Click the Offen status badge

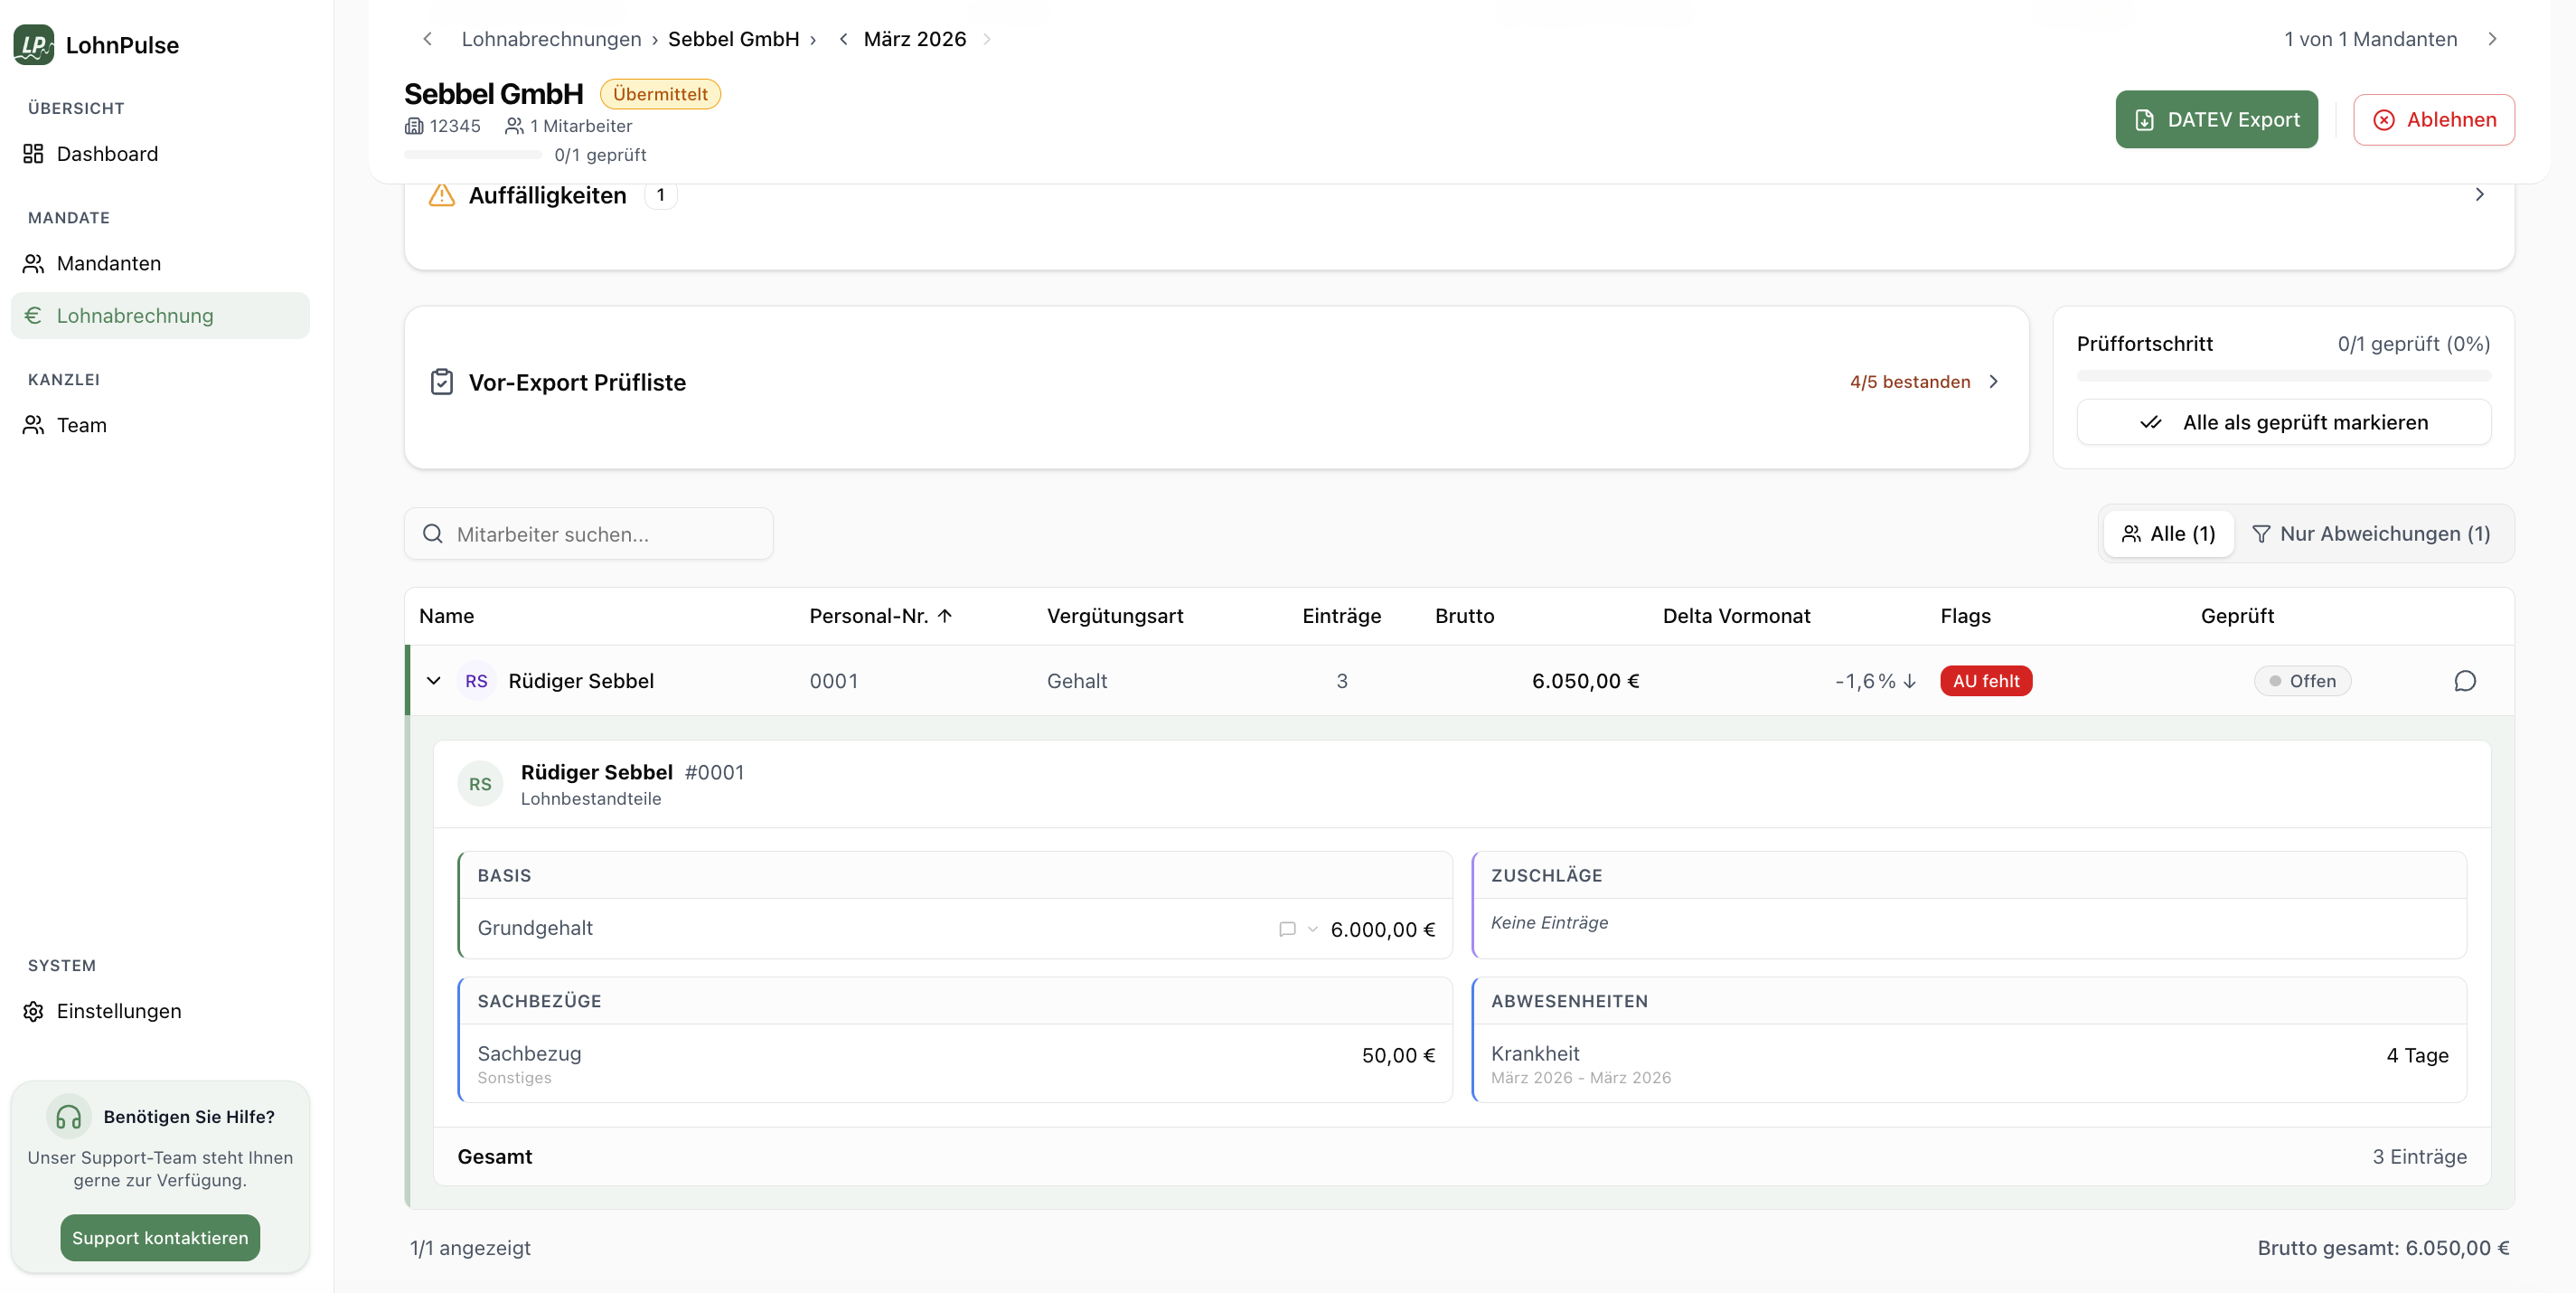[2302, 681]
